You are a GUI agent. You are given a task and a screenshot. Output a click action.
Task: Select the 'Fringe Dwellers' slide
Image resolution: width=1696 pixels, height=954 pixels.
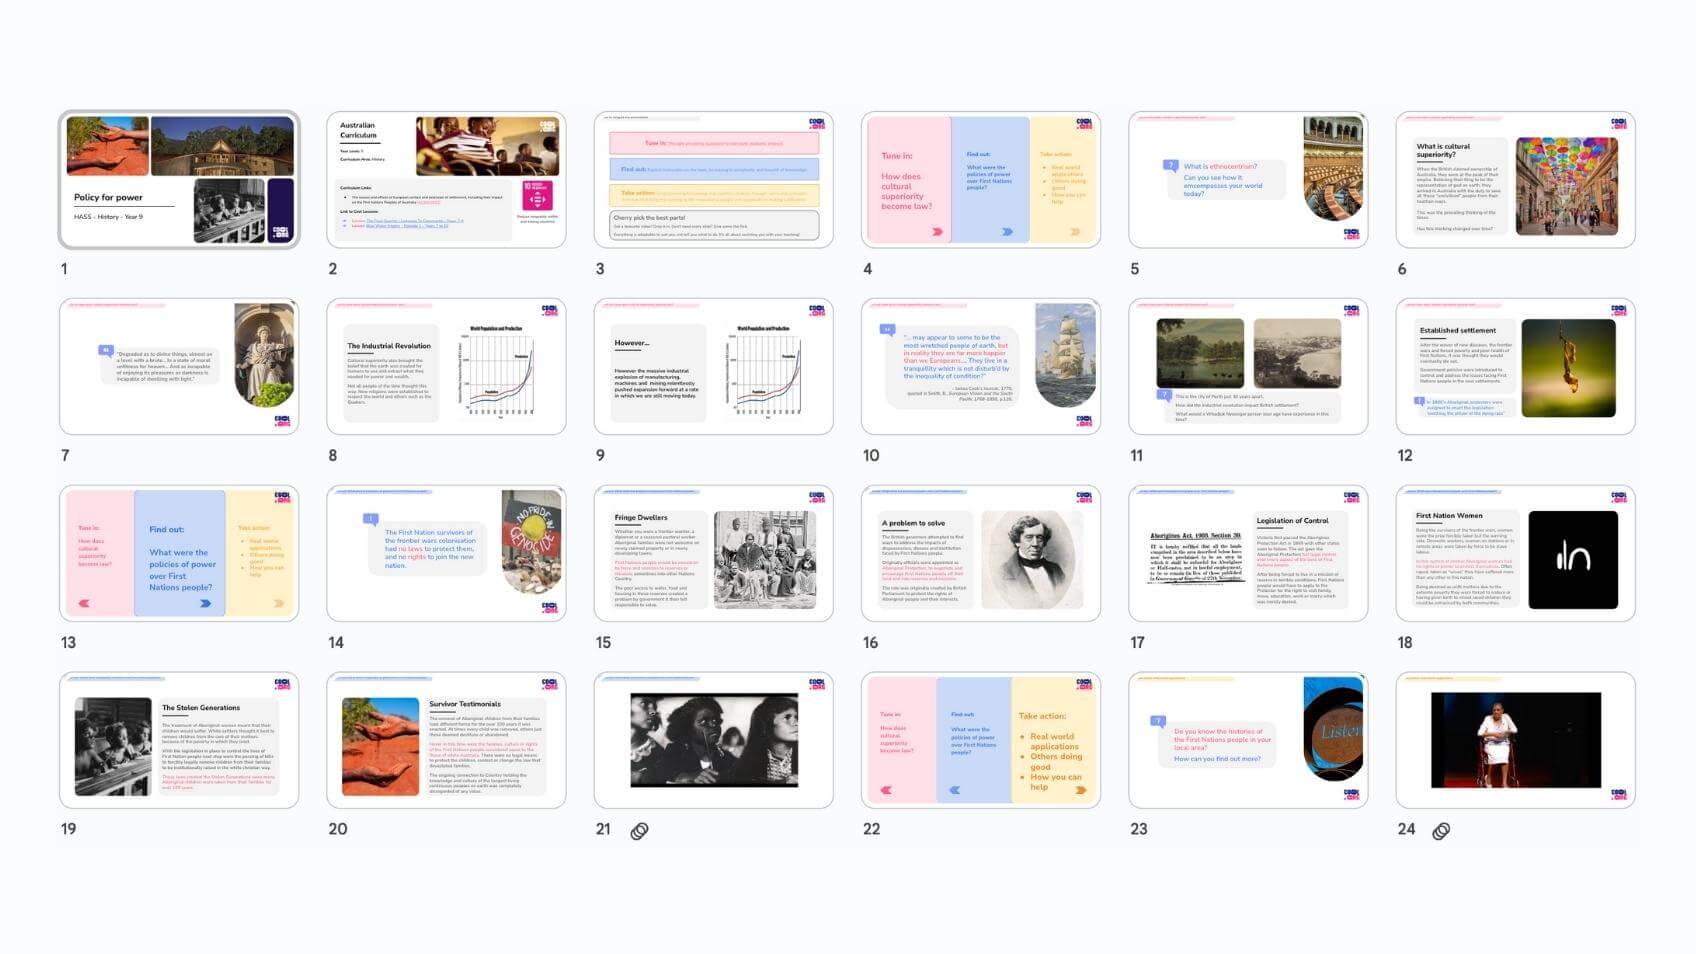click(x=713, y=553)
